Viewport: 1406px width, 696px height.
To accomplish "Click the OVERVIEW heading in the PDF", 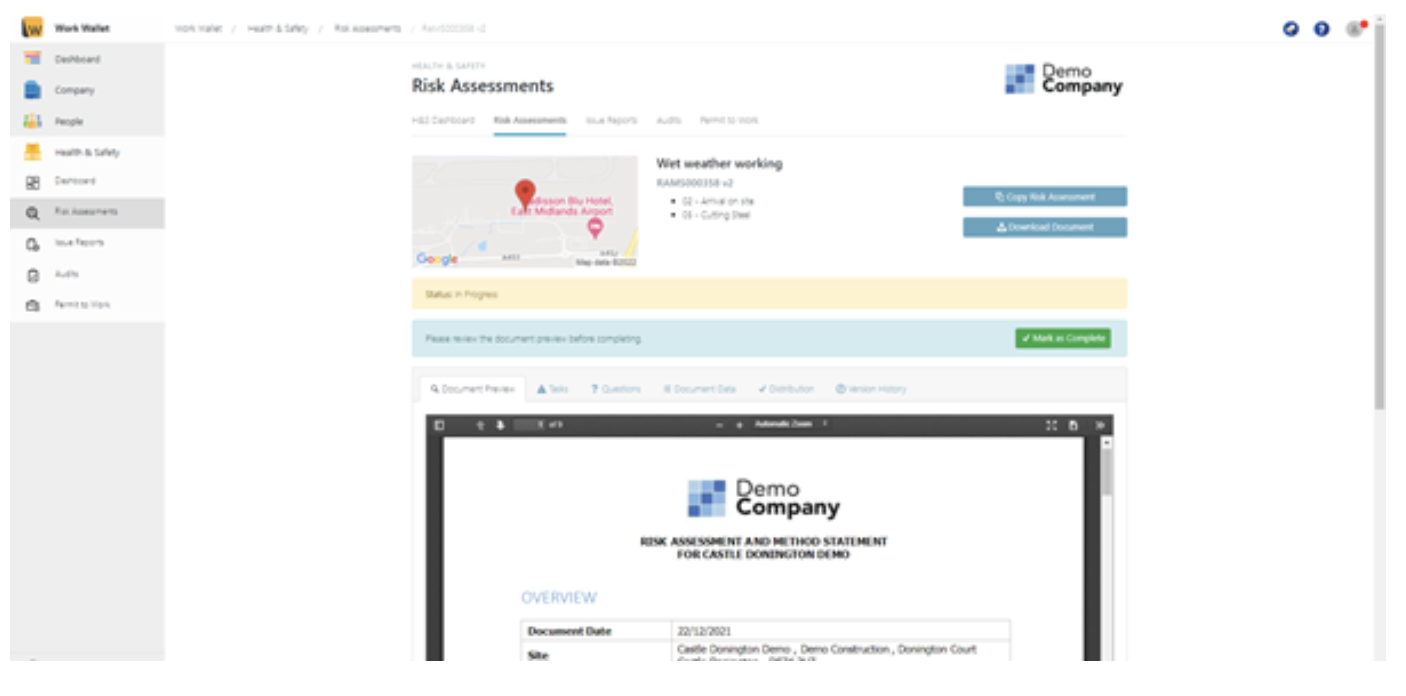I will [x=559, y=598].
